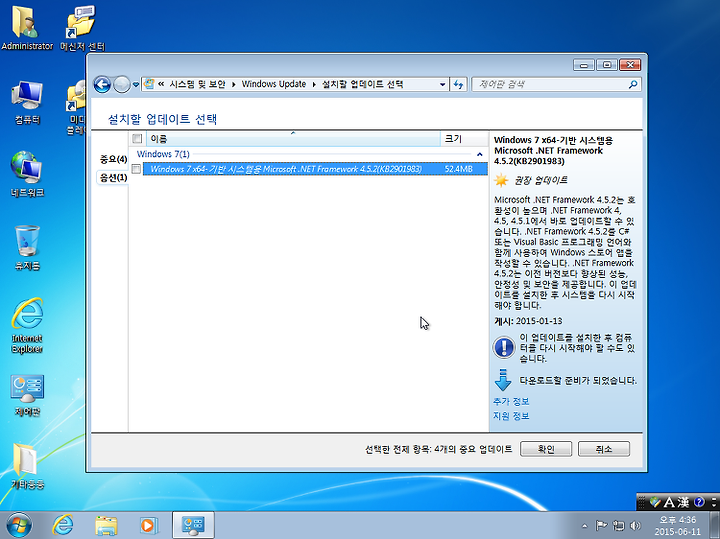This screenshot has height=539, width=720.
Task: Click the 제어판 검색 search box
Action: [x=549, y=84]
